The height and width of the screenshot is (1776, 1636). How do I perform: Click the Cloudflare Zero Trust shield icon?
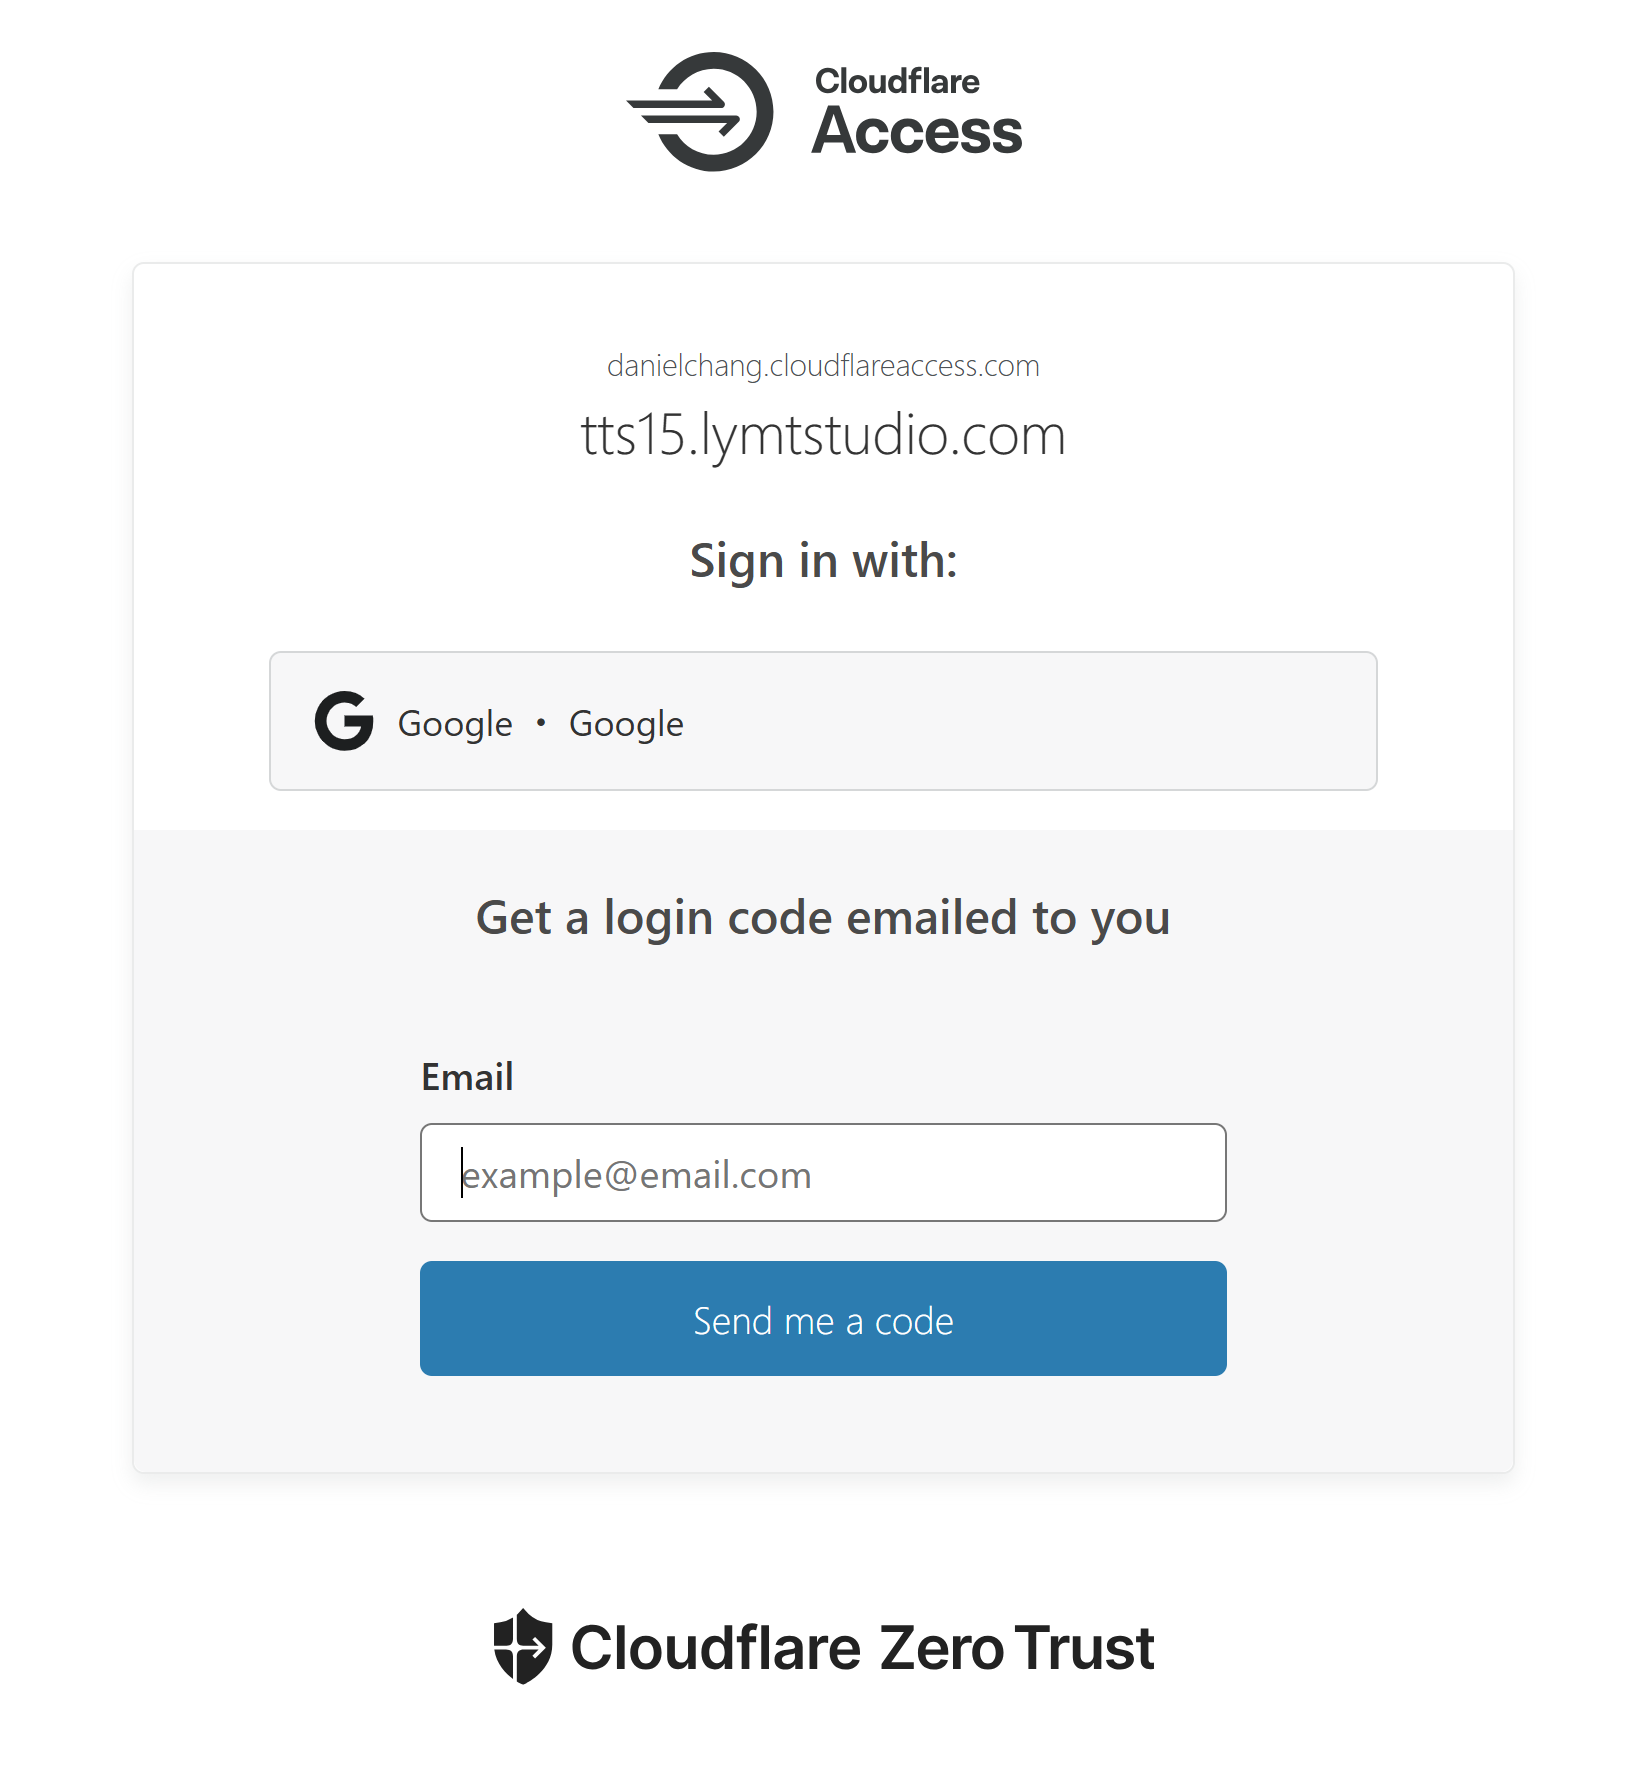522,1646
